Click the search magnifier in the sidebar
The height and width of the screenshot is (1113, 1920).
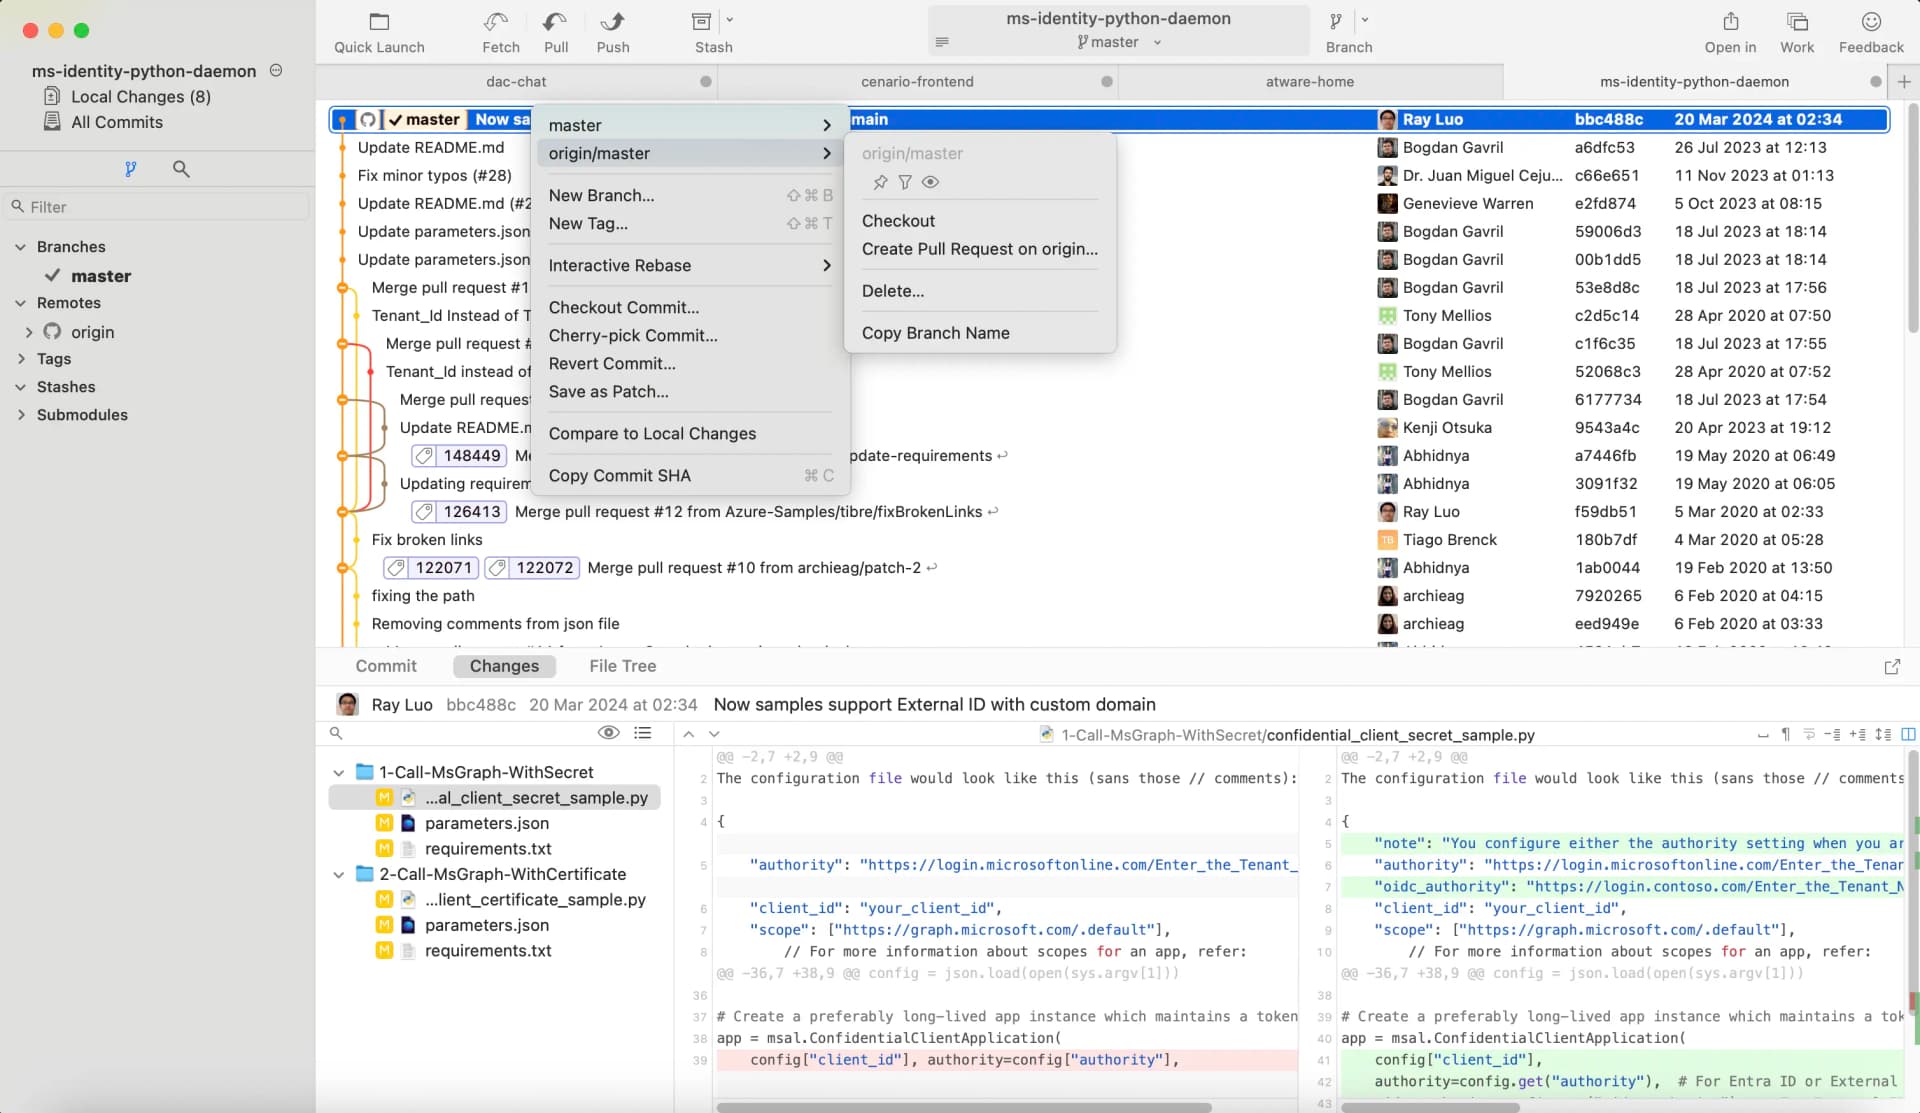pyautogui.click(x=181, y=169)
